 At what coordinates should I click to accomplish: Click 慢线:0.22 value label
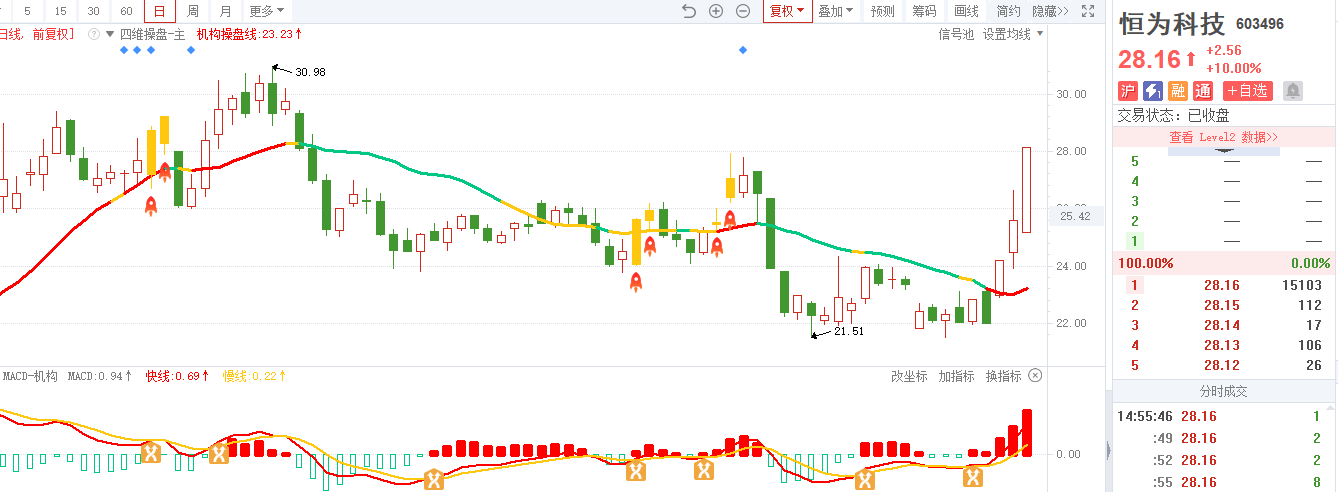[x=255, y=376]
